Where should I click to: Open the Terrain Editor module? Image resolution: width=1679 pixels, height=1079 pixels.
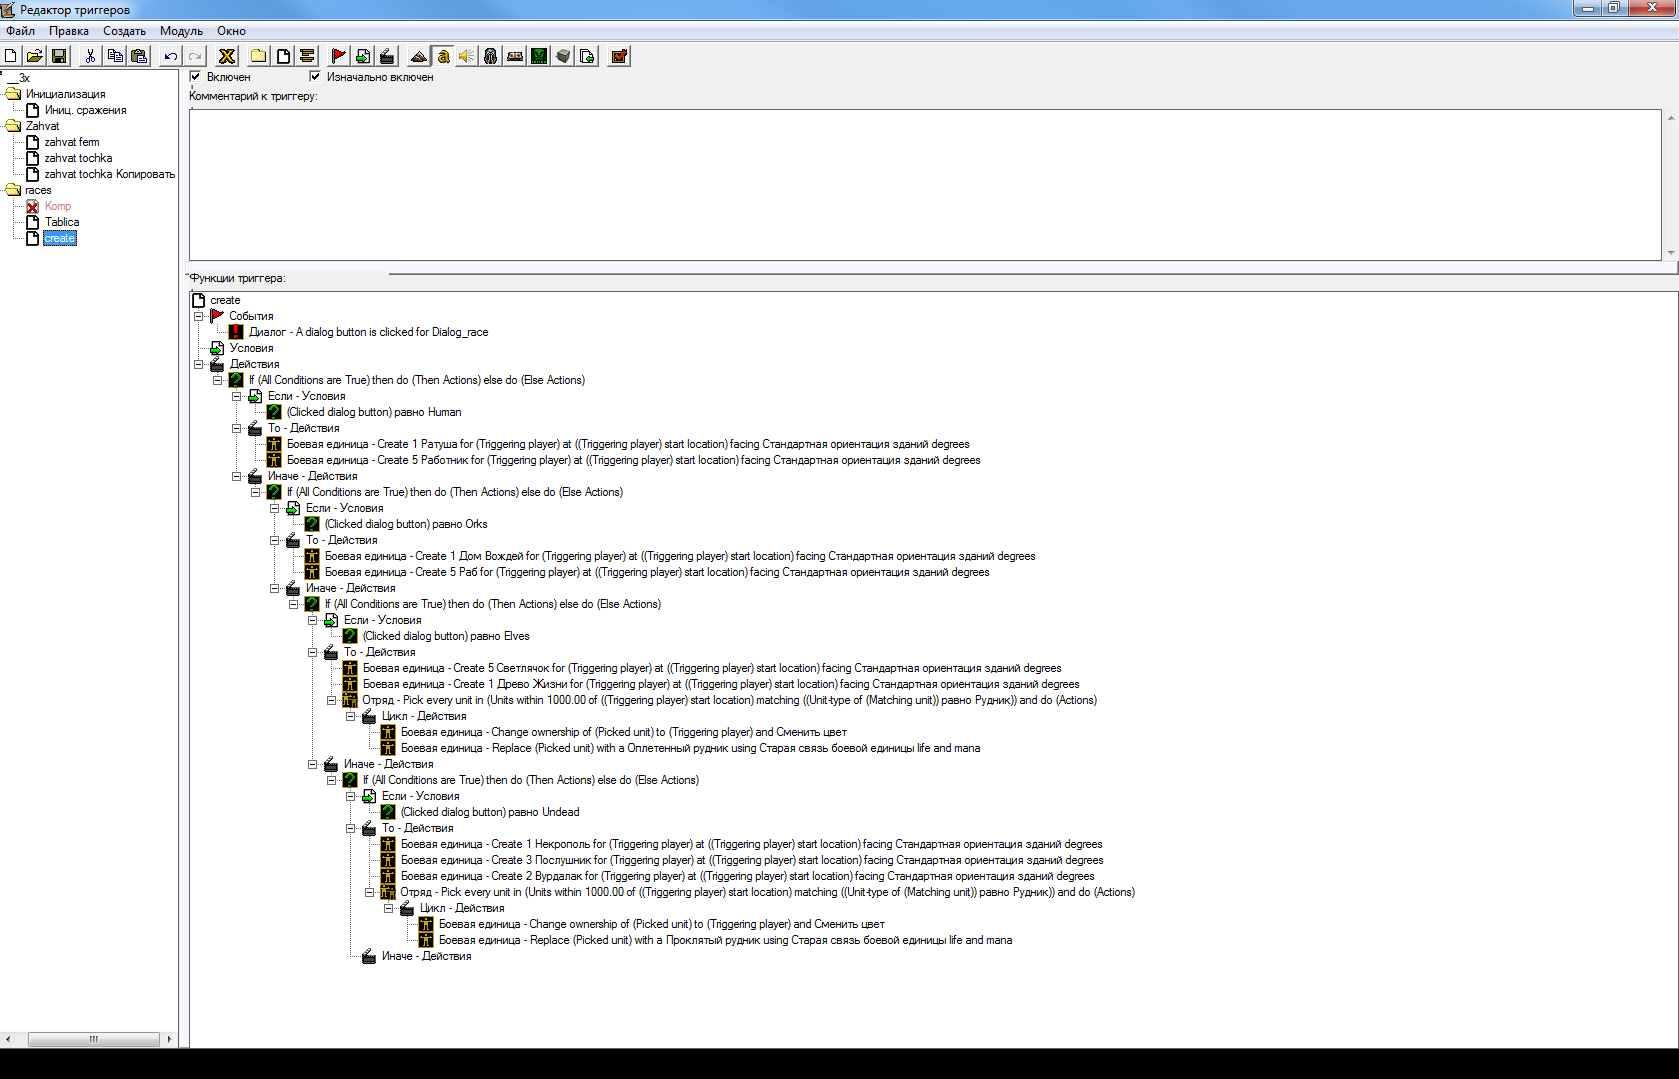click(x=419, y=56)
